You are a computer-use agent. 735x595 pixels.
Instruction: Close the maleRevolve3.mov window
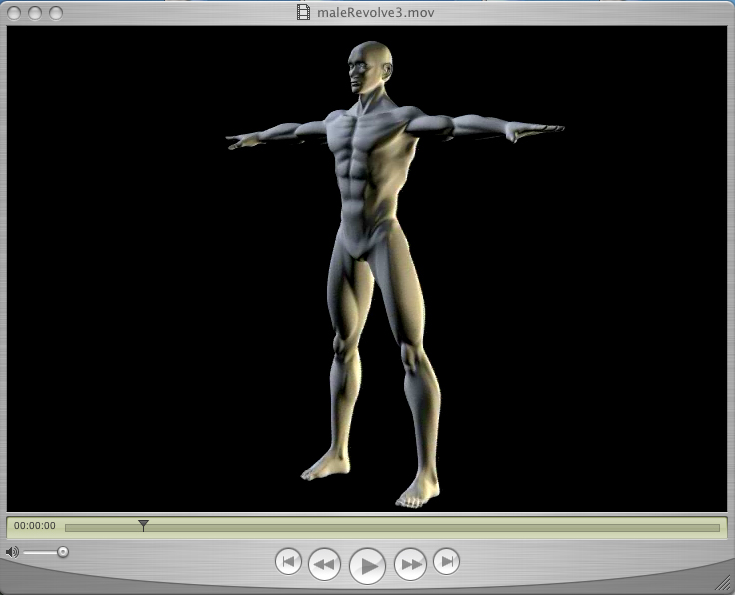[x=14, y=13]
